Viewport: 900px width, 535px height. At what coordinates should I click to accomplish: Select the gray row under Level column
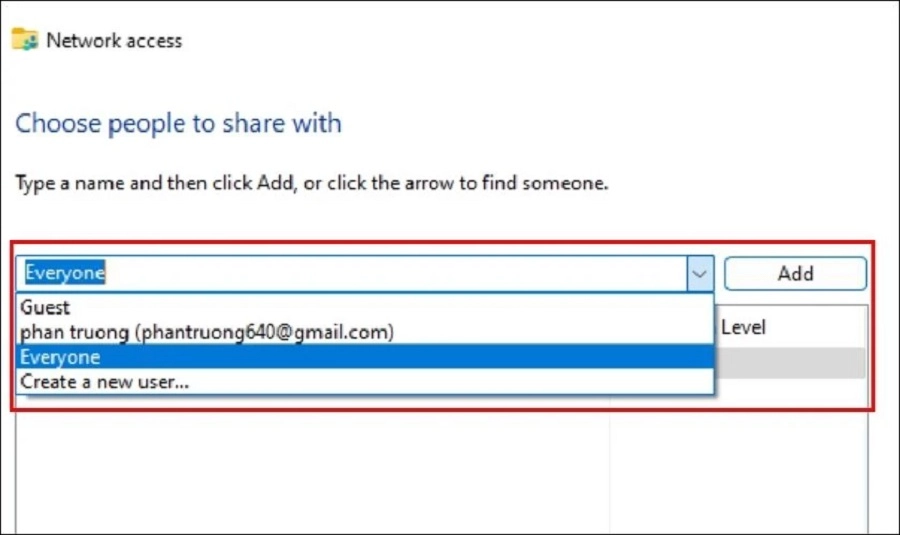(790, 363)
